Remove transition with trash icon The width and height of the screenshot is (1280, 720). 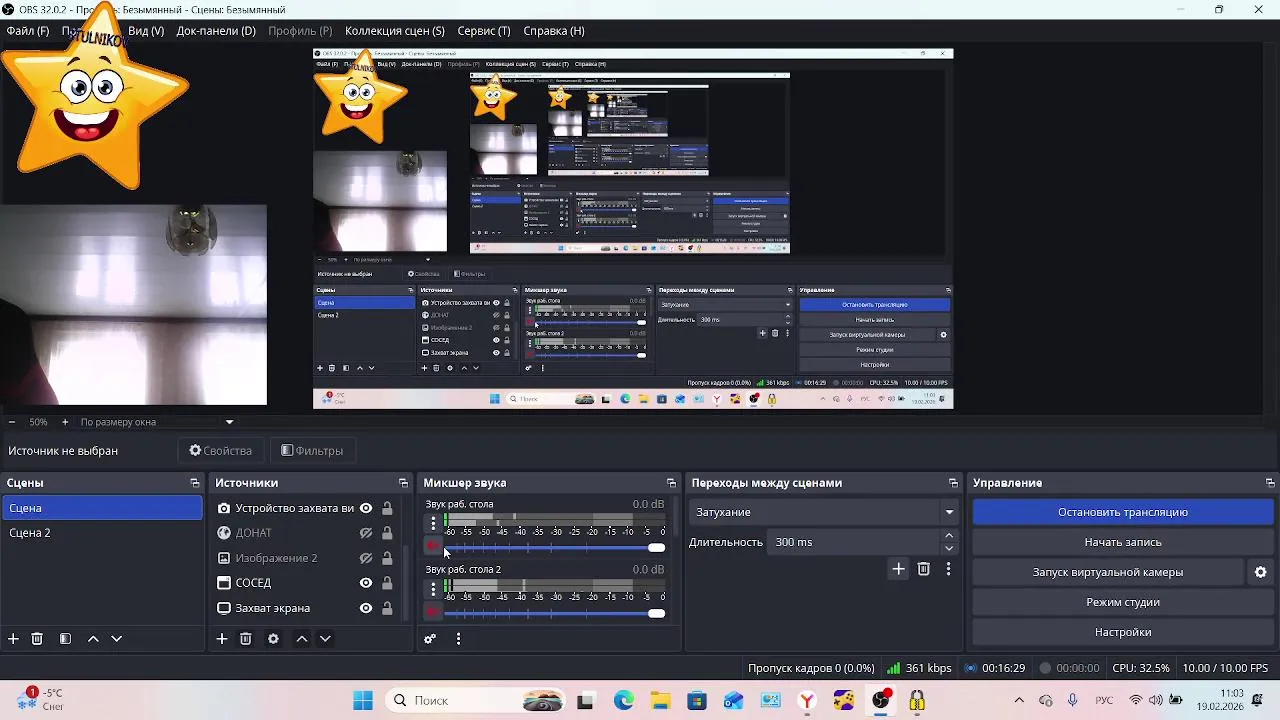coord(923,569)
